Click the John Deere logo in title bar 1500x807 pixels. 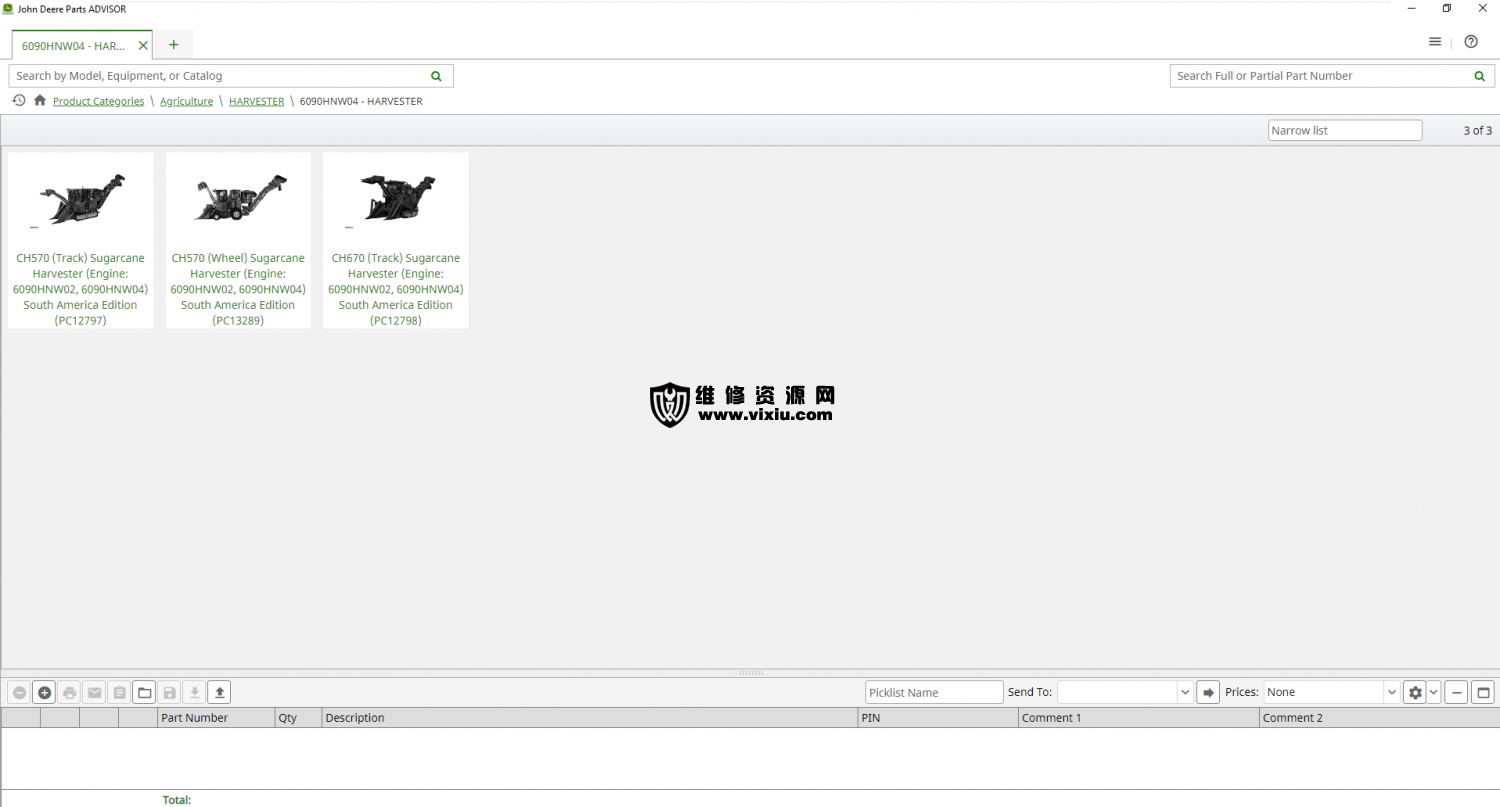8,9
